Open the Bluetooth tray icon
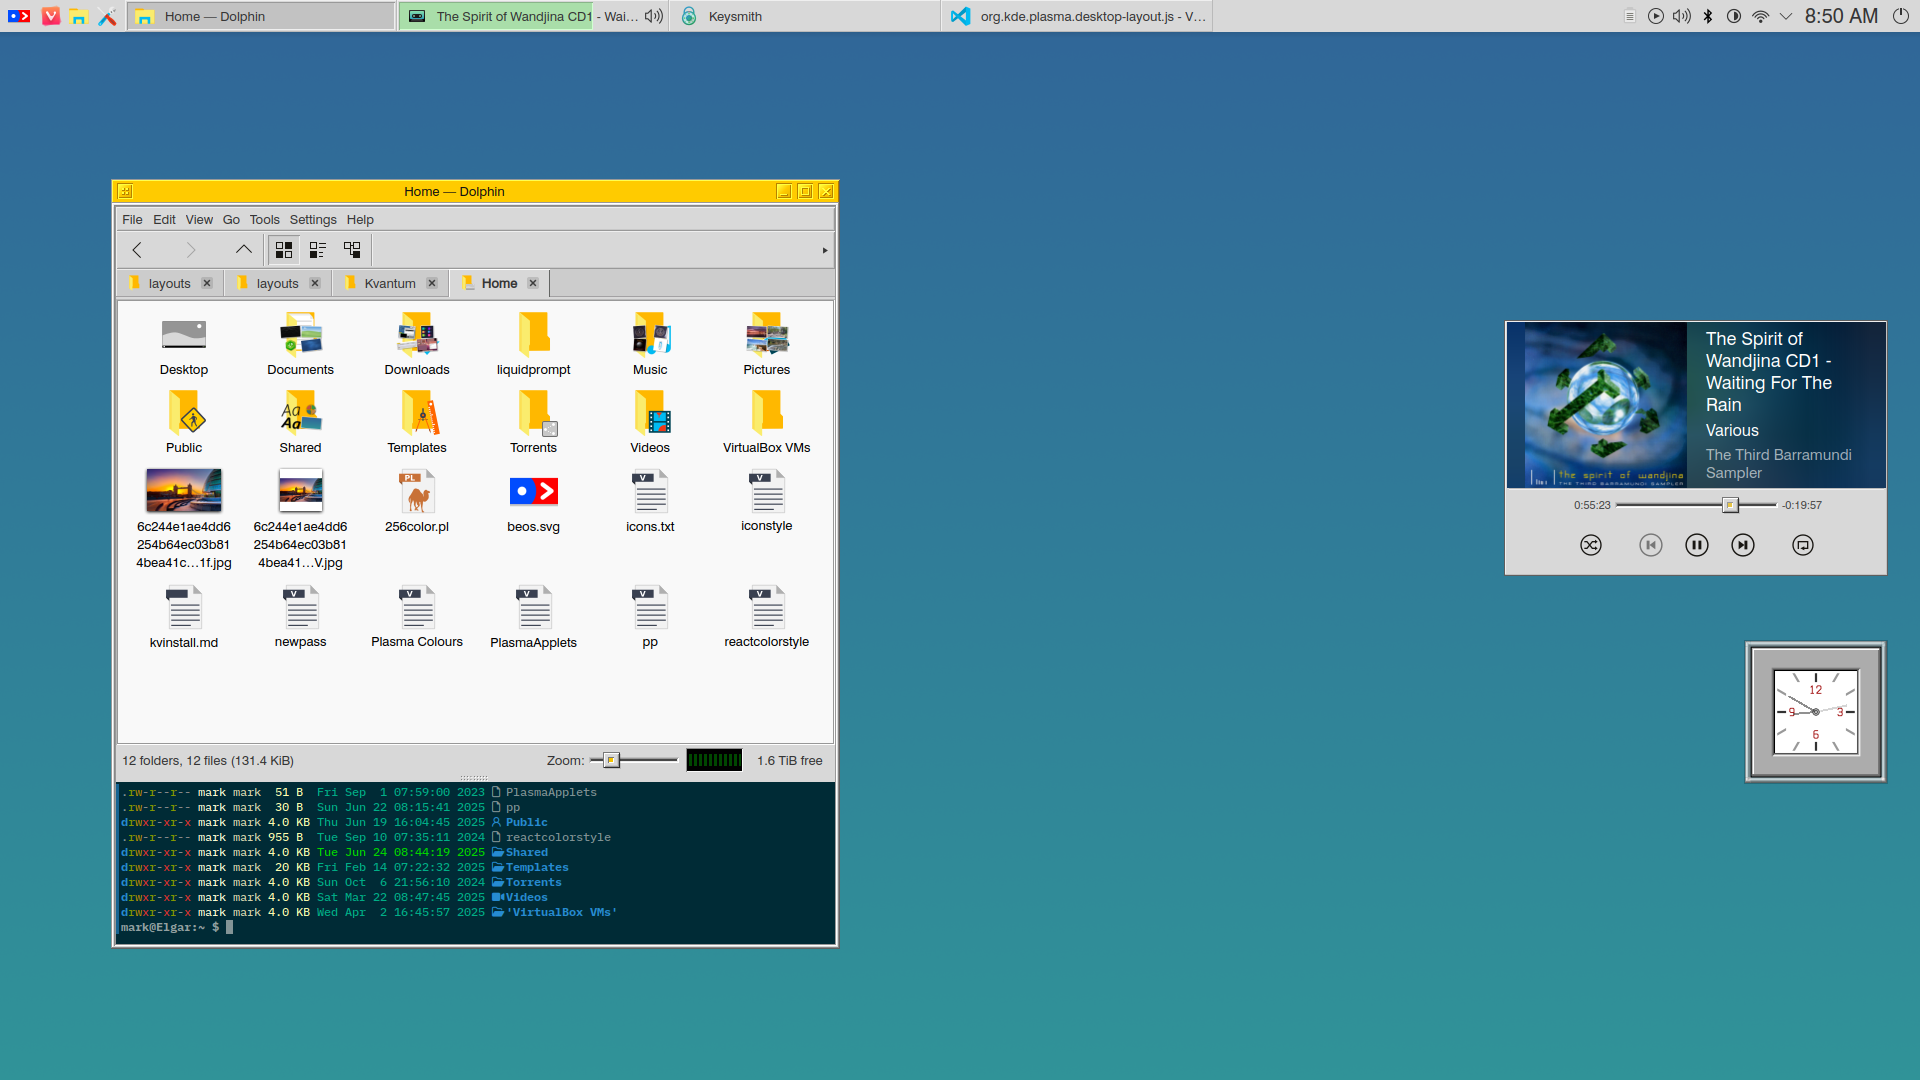Image resolution: width=1920 pixels, height=1080 pixels. 1708,16
